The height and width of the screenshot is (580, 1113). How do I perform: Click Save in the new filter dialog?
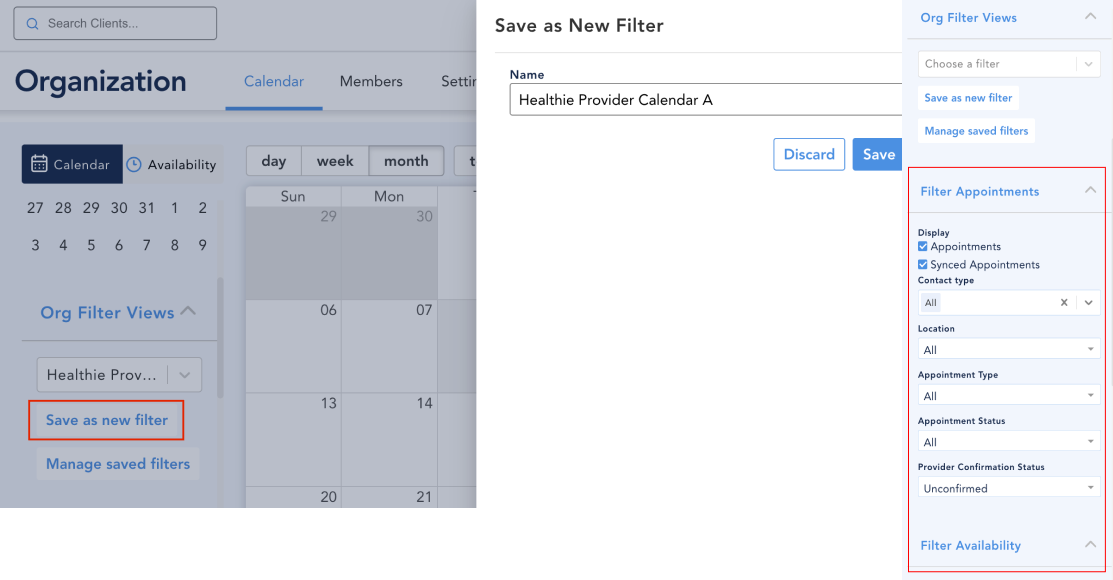(878, 154)
